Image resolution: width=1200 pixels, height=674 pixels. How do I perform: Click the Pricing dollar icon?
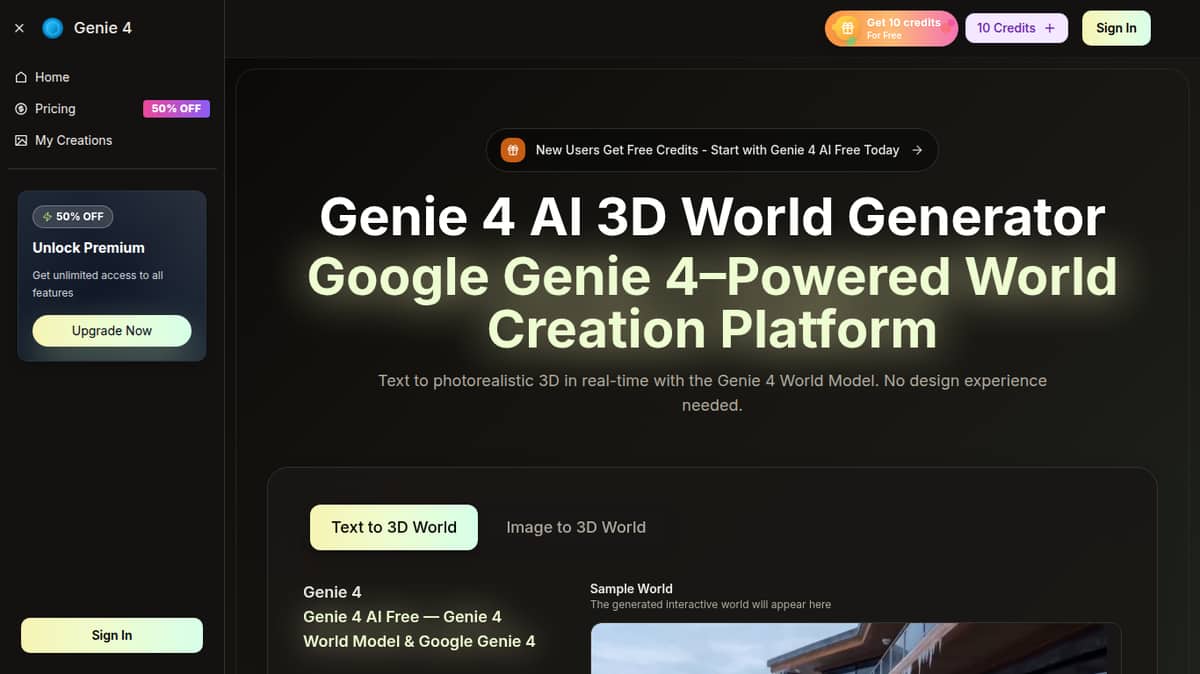[21, 109]
